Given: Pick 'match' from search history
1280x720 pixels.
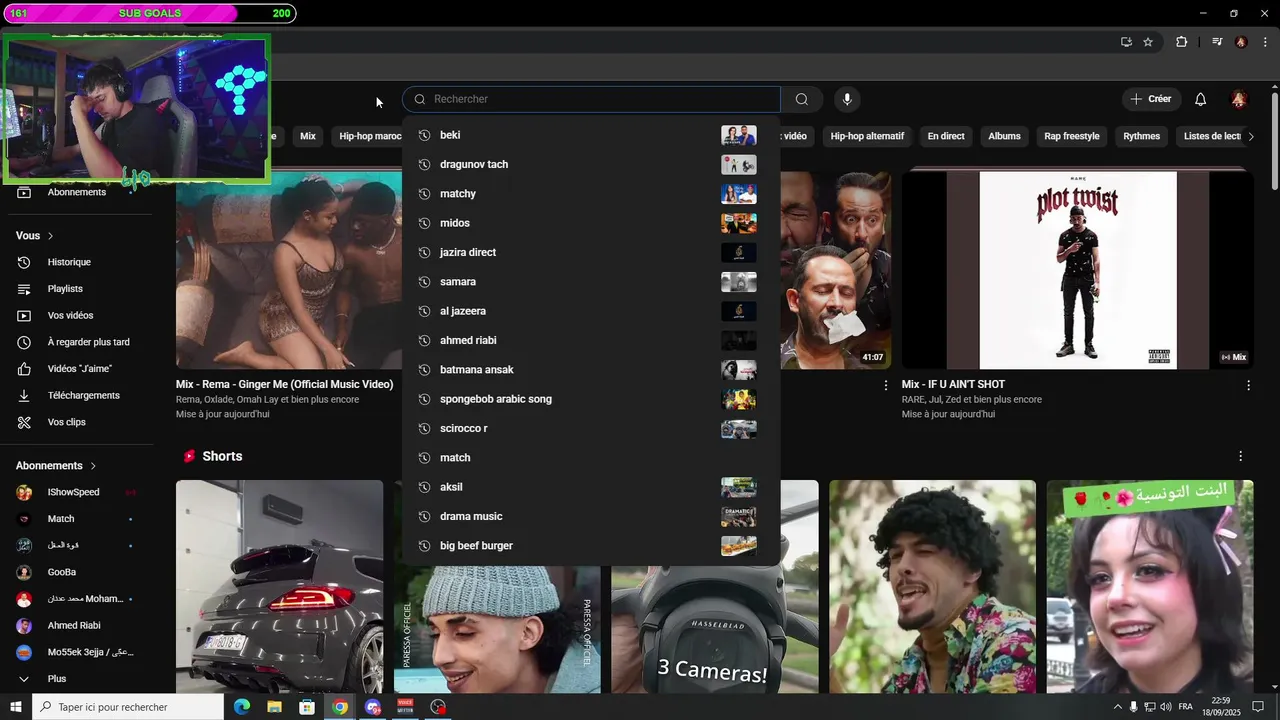Looking at the screenshot, I should (591, 458).
